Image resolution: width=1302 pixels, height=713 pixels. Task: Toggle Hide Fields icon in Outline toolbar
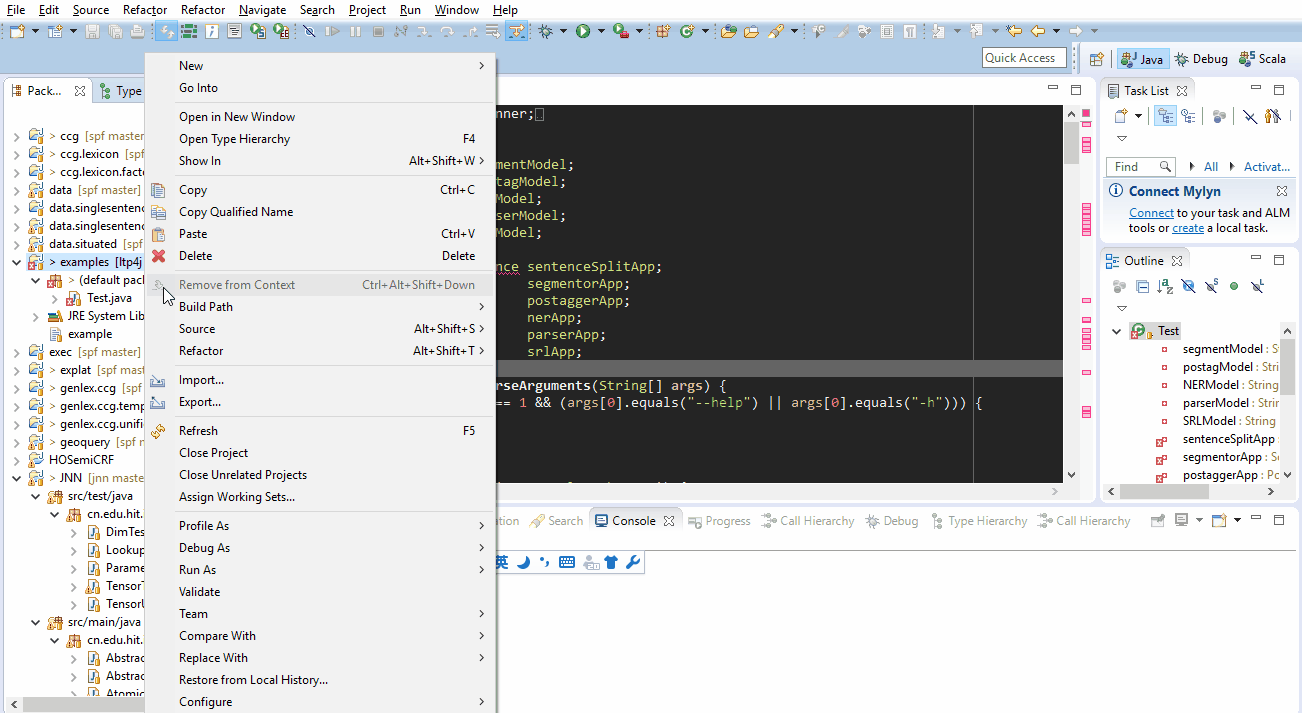(x=1188, y=287)
